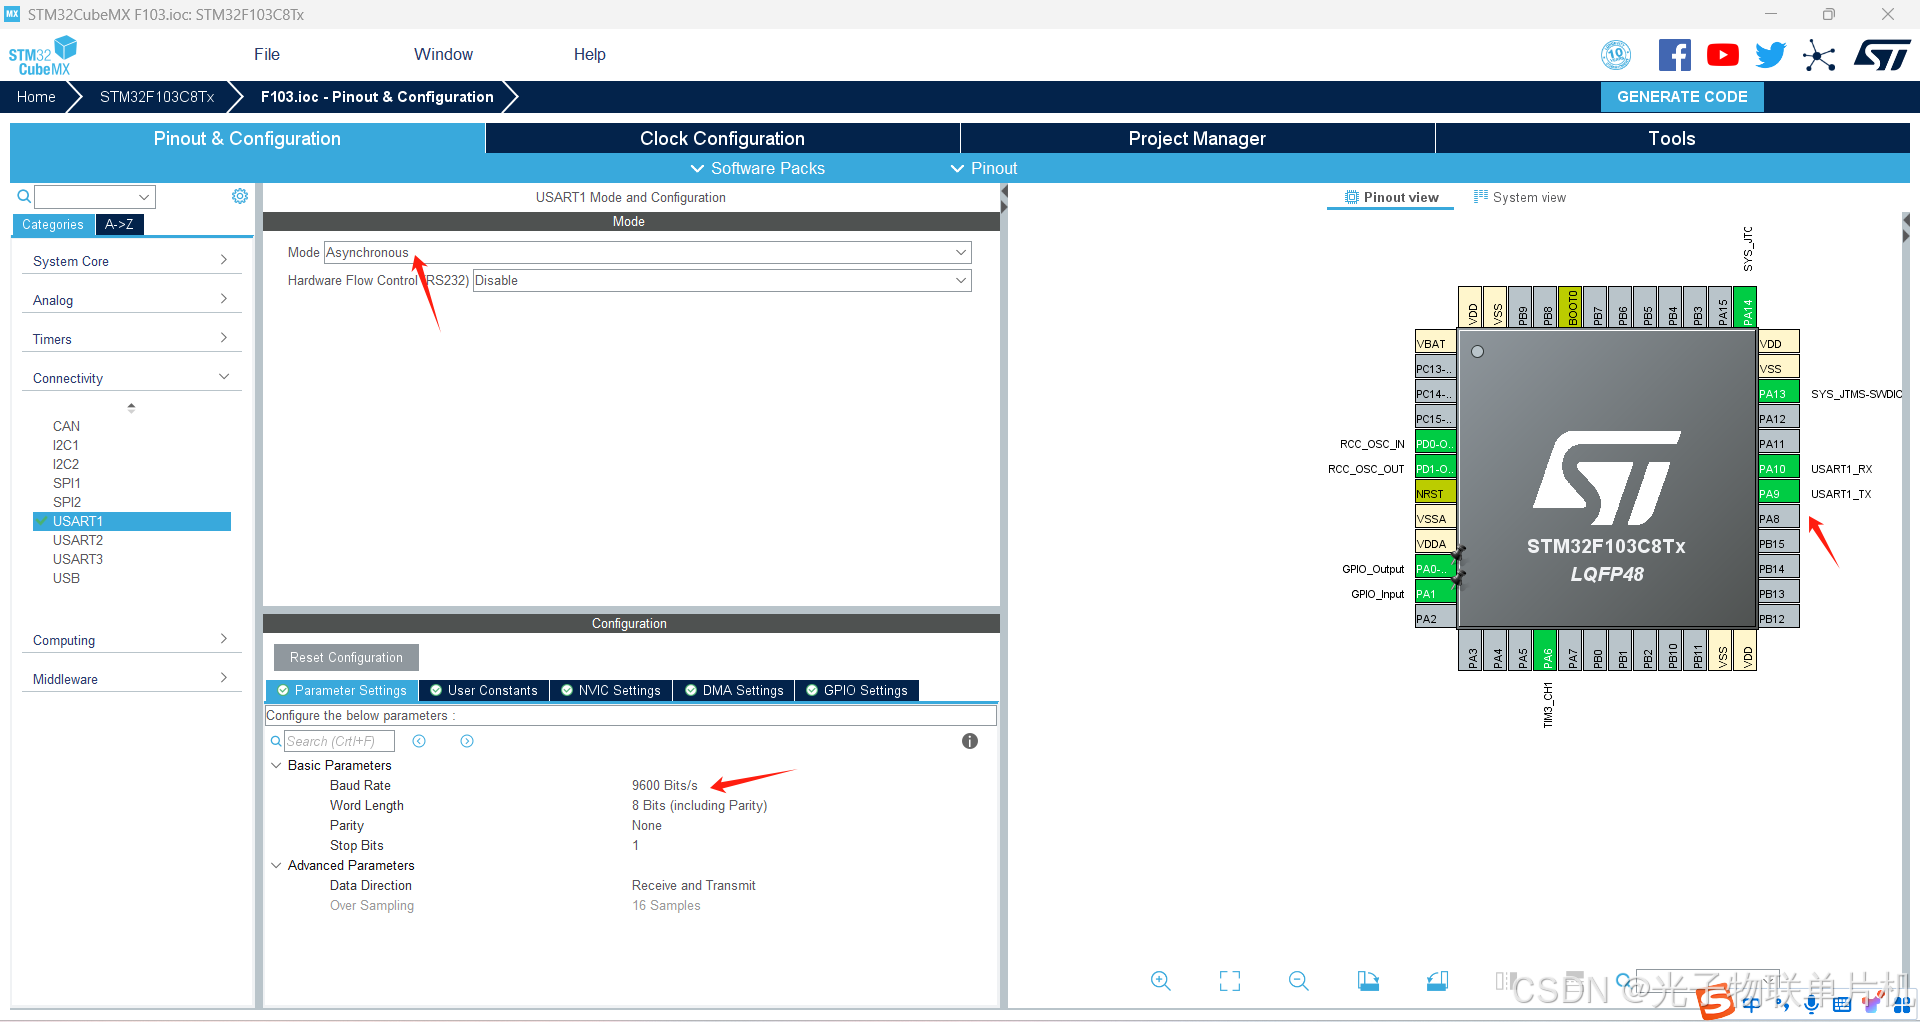1920x1022 pixels.
Task: Switch to the Tools tab
Action: click(x=1672, y=138)
